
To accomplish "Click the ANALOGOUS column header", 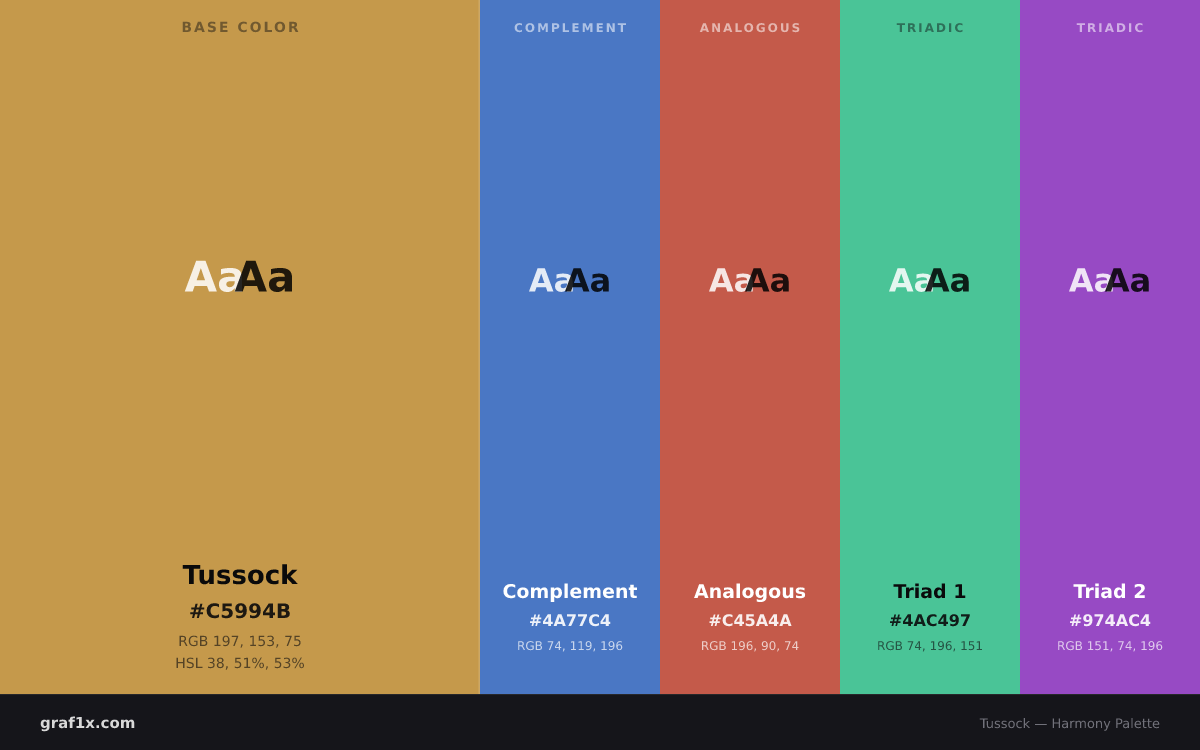I will pos(750,28).
